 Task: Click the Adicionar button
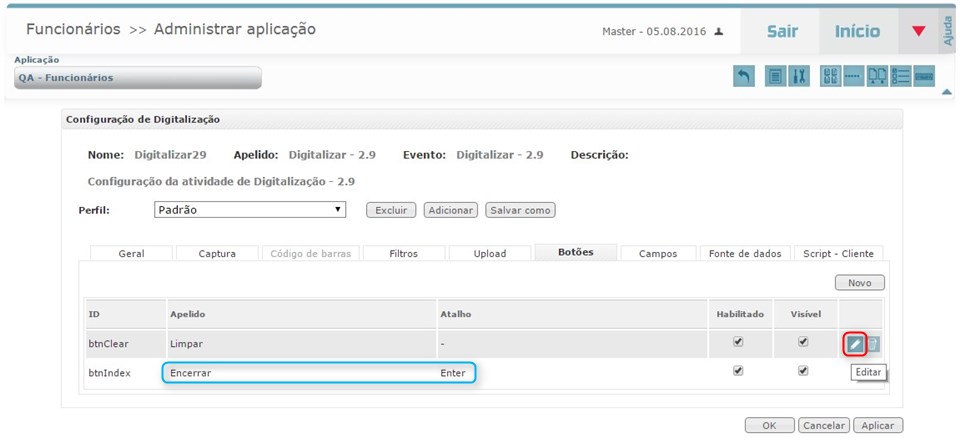pos(451,210)
